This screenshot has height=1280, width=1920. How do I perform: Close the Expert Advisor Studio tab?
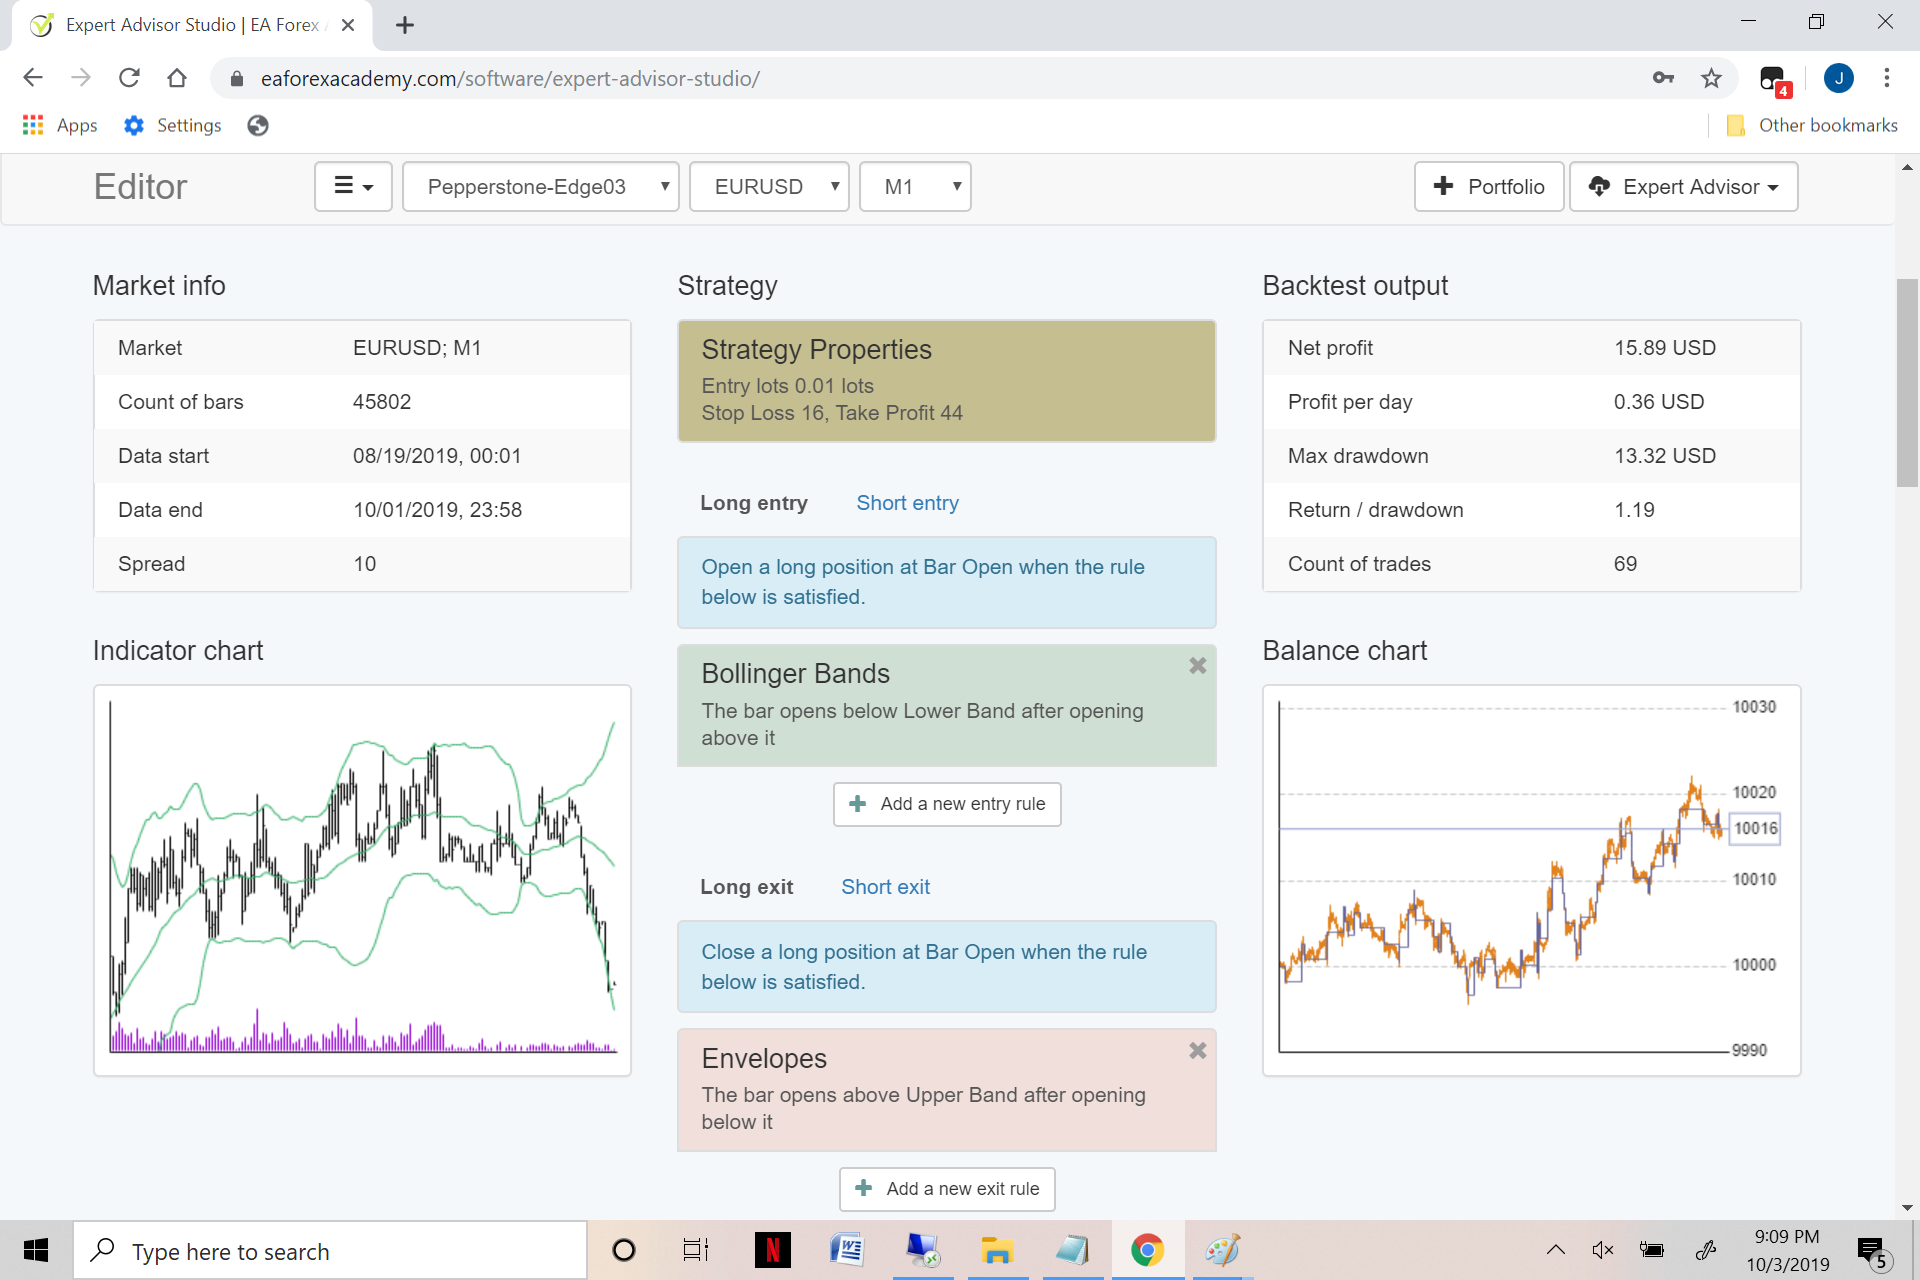tap(348, 25)
